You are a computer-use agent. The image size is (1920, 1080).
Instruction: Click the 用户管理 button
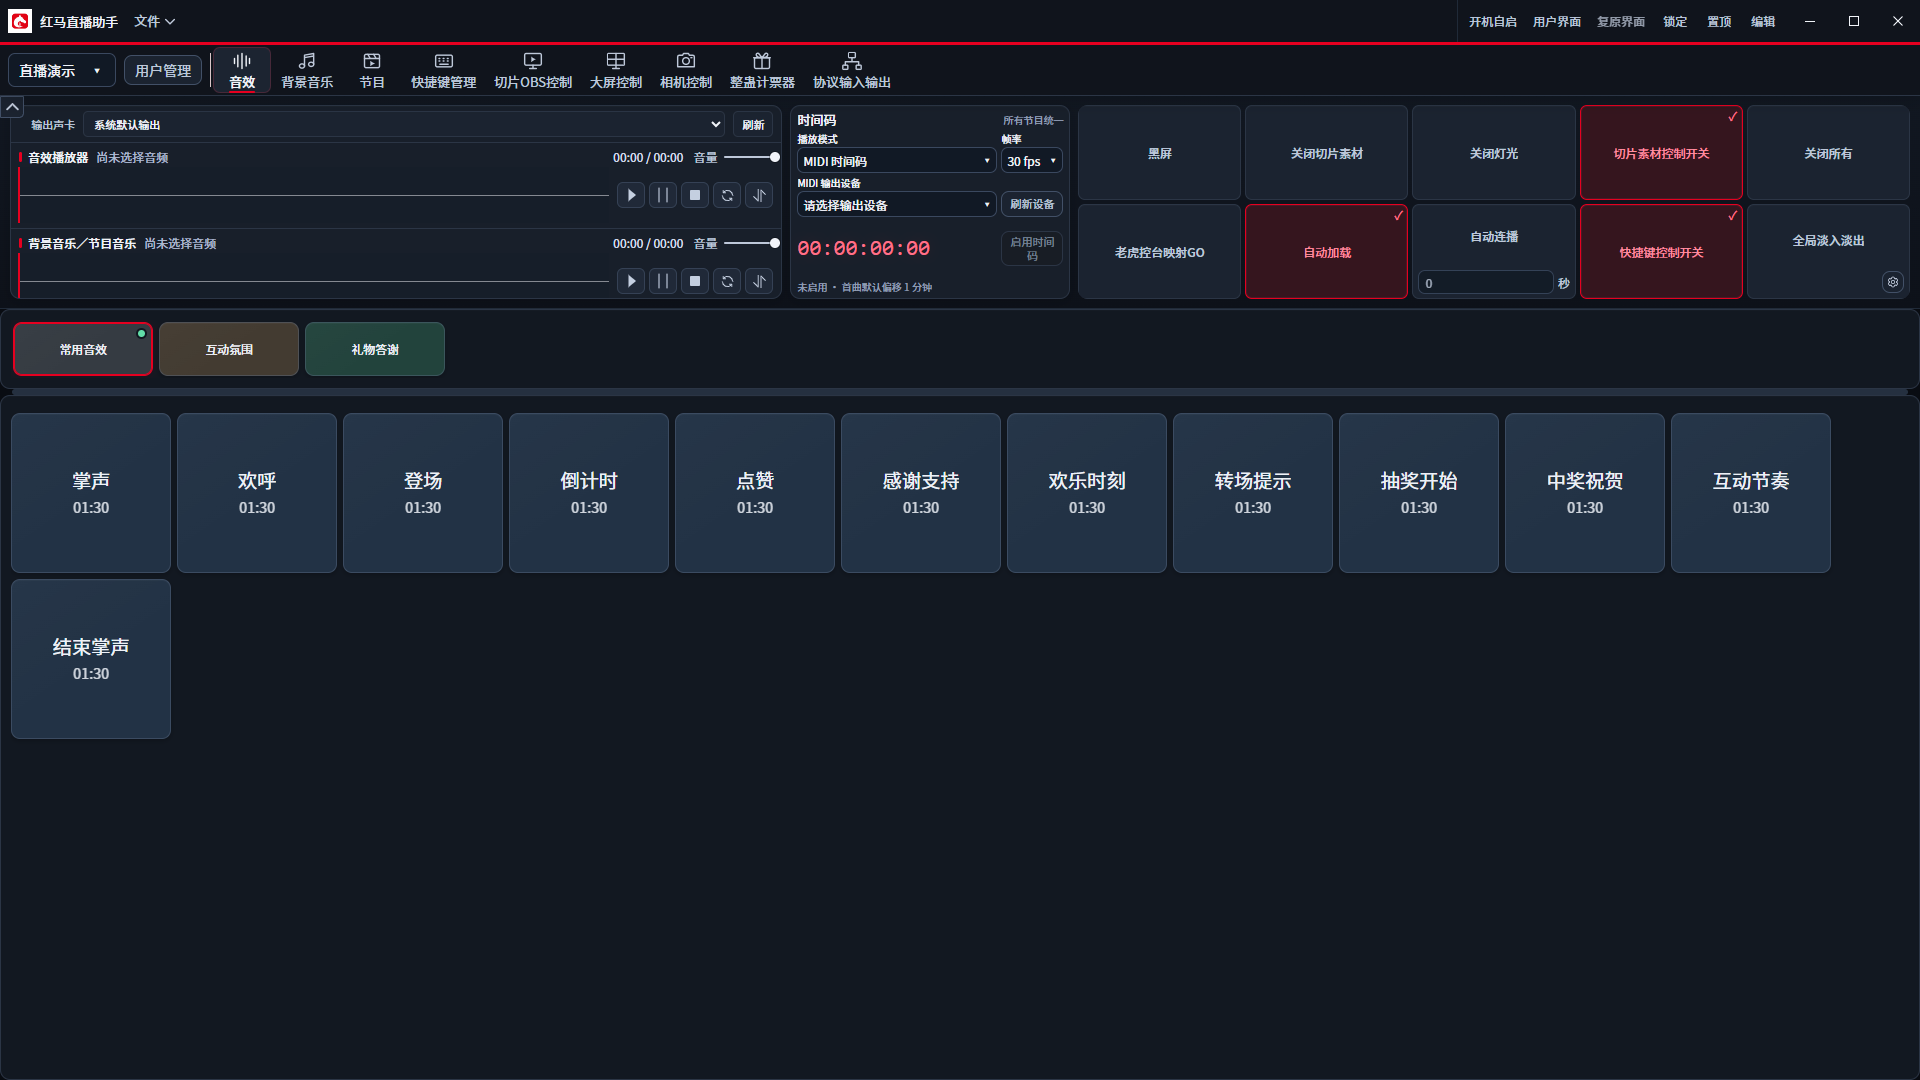click(163, 71)
